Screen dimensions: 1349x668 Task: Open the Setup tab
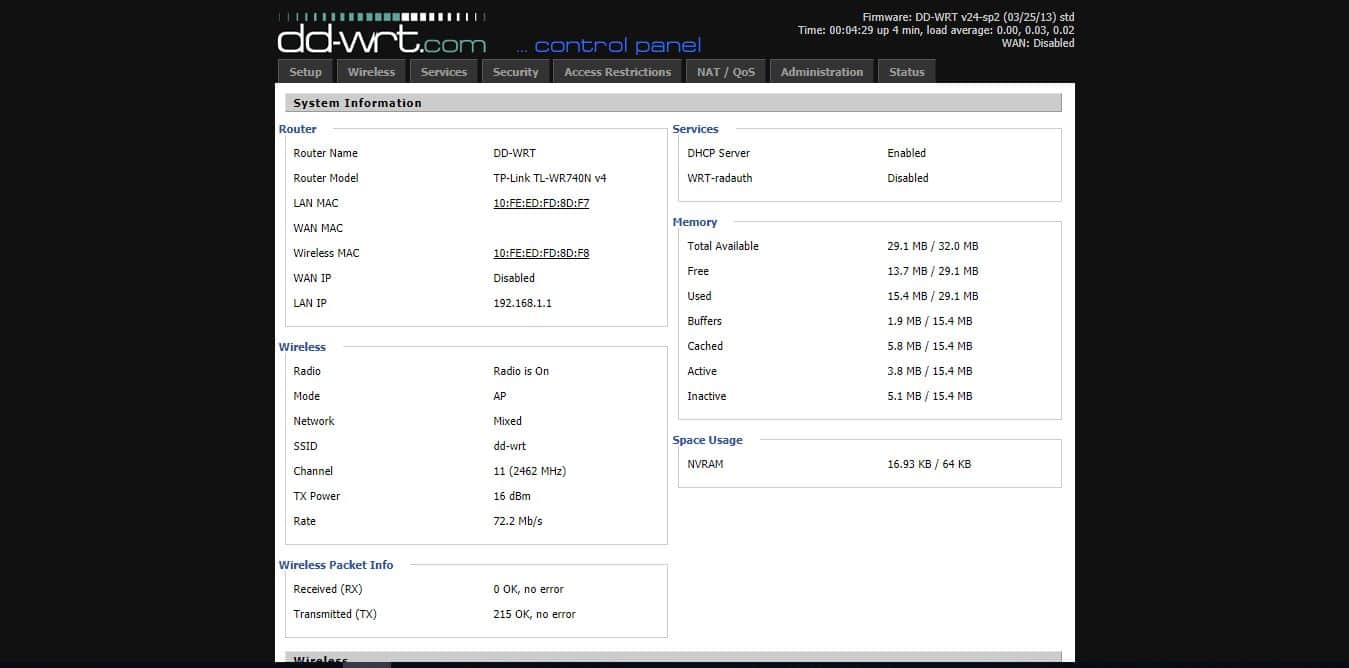pos(305,72)
